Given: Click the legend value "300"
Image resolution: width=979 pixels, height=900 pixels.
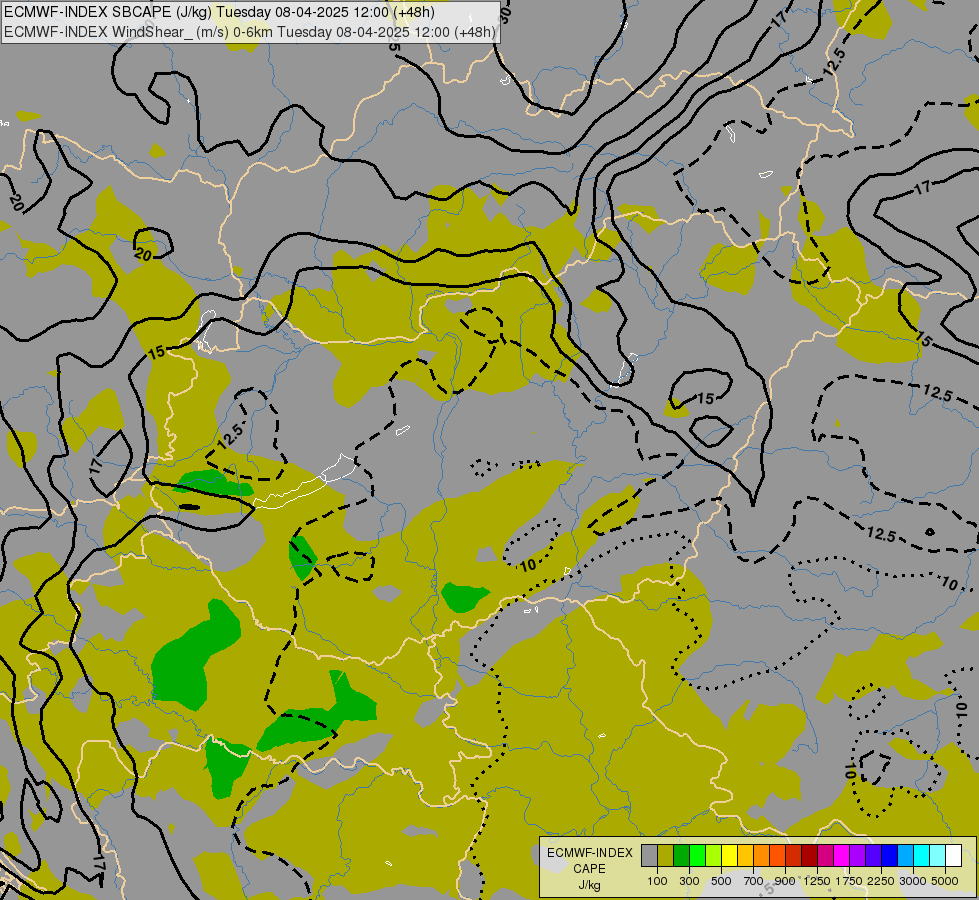Looking at the screenshot, I should [x=689, y=881].
